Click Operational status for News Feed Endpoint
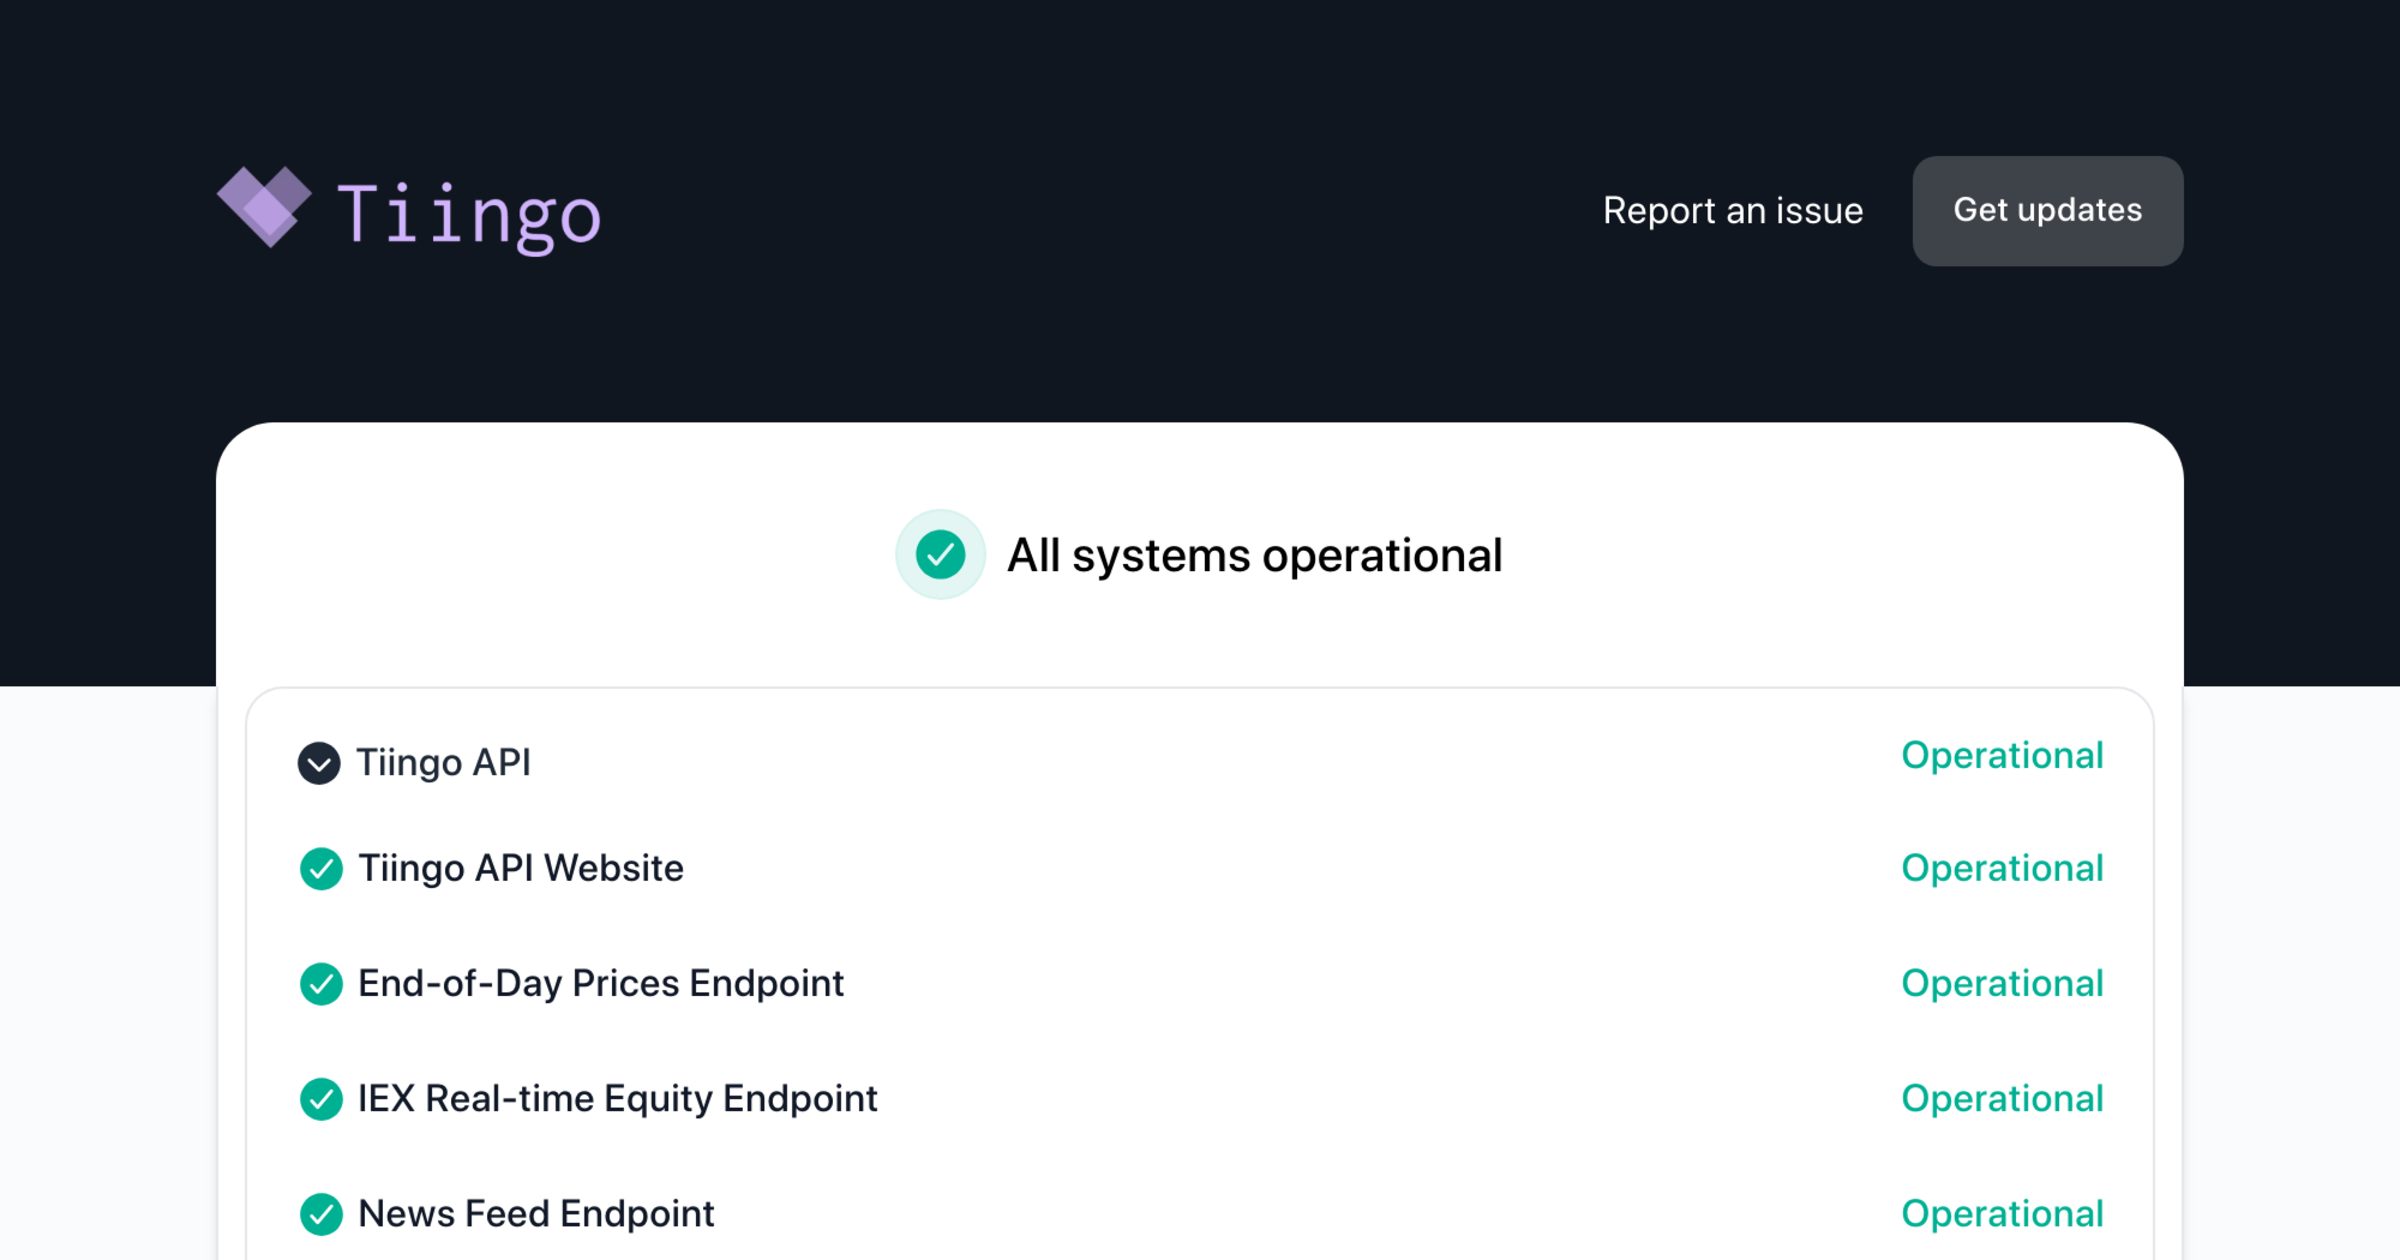The image size is (2400, 1260). (2002, 1213)
